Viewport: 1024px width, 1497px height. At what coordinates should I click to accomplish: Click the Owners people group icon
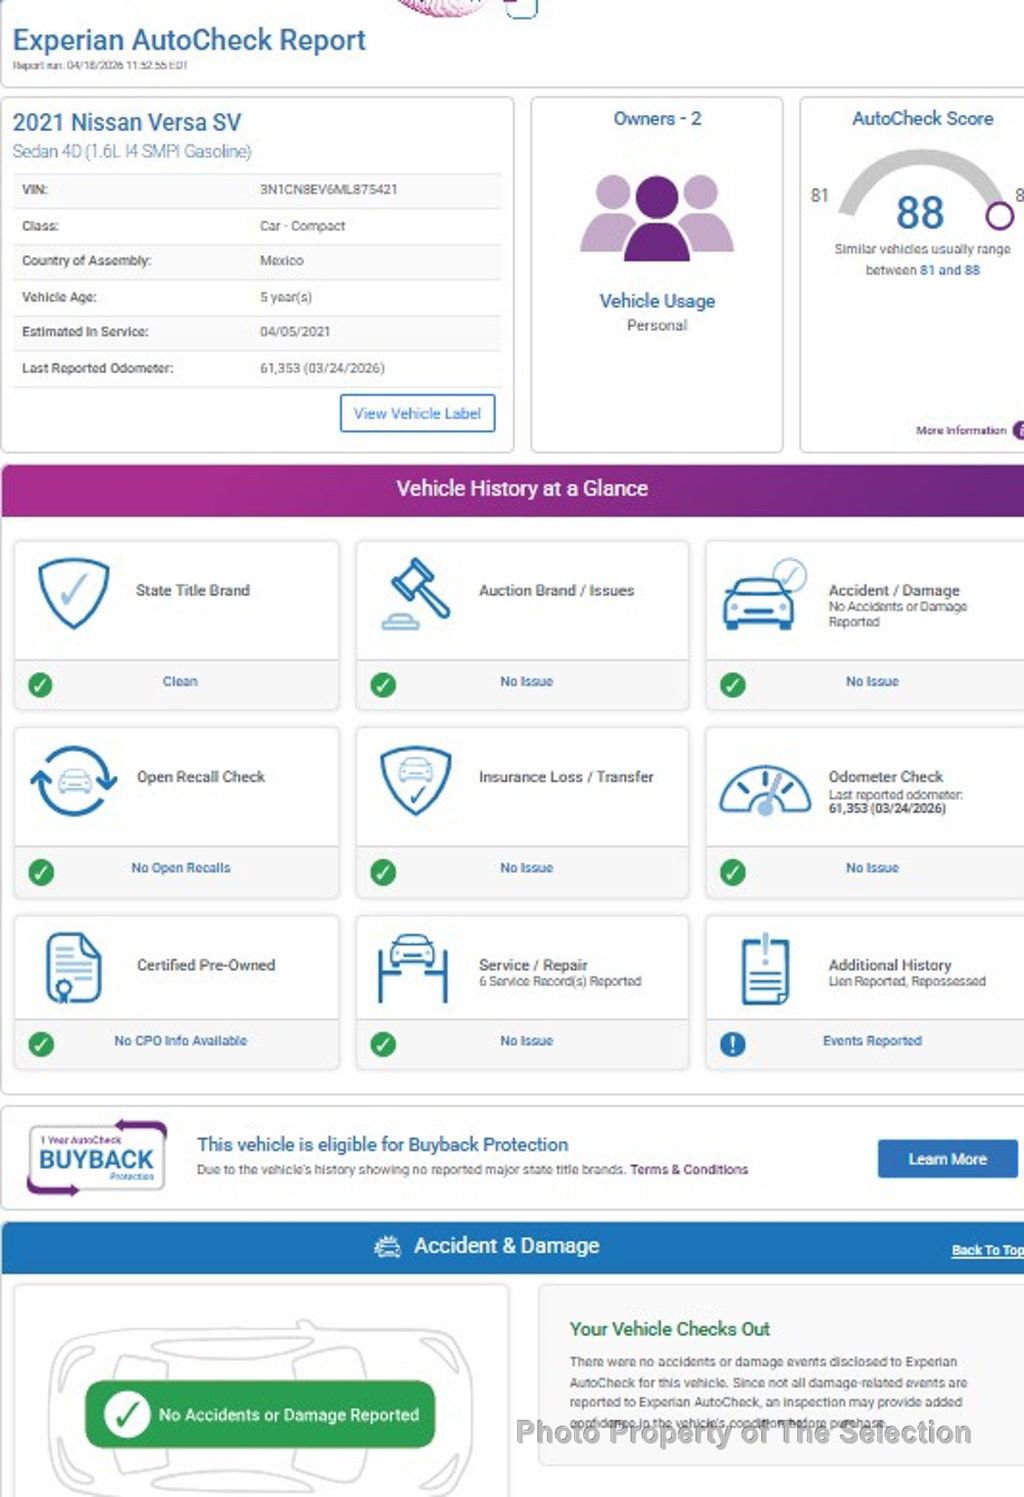[657, 217]
